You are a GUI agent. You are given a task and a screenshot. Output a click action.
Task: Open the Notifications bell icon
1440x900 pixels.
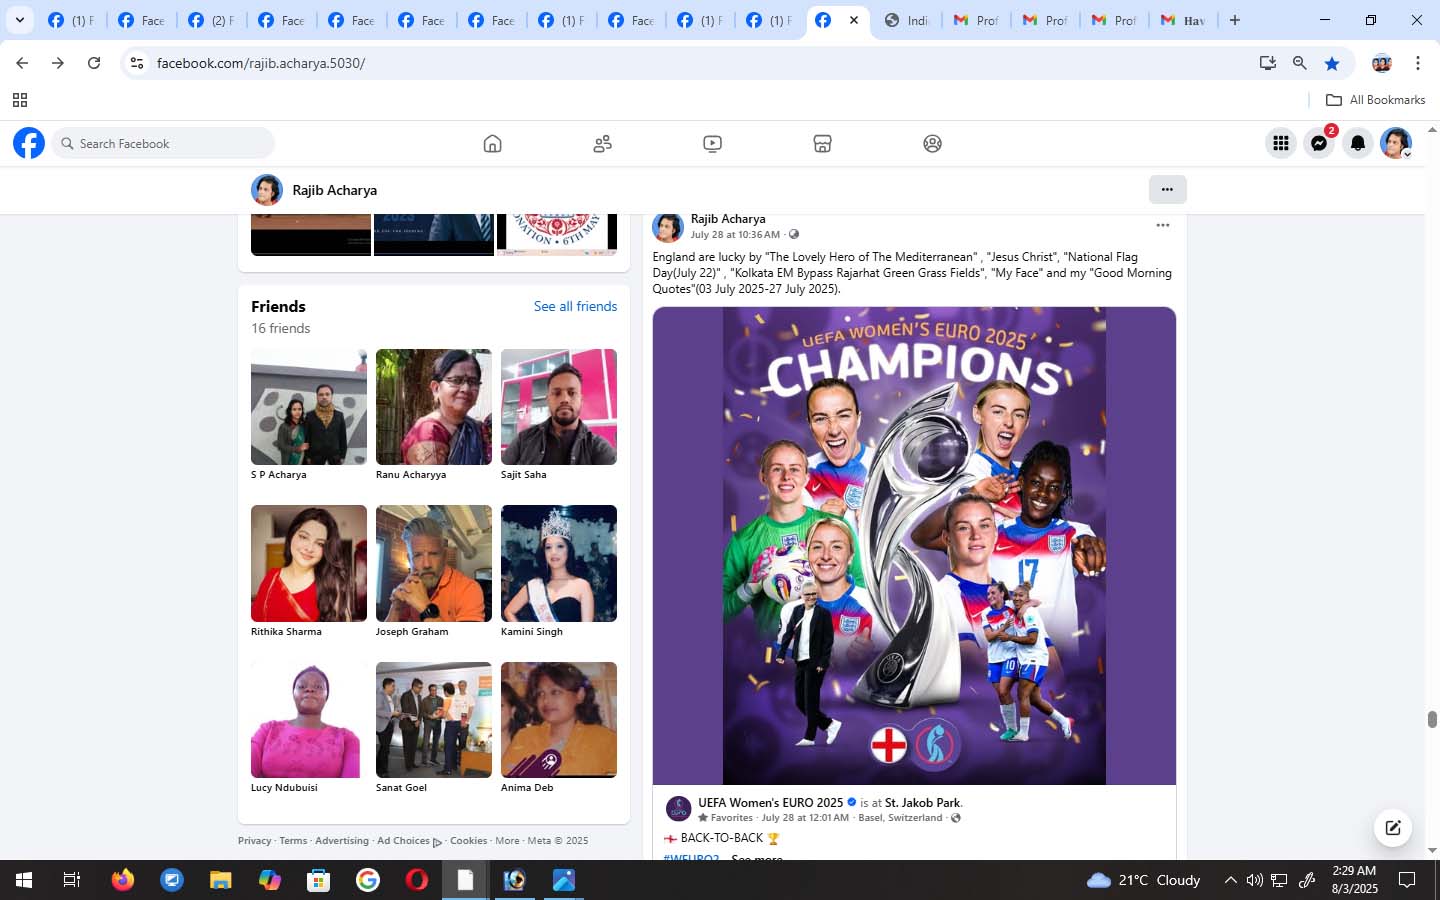[1357, 143]
